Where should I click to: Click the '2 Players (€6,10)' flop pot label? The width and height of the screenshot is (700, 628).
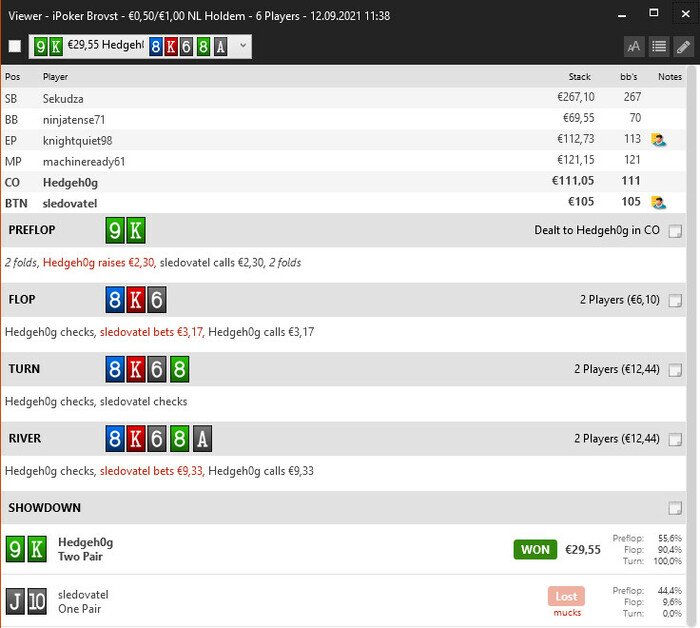[620, 299]
